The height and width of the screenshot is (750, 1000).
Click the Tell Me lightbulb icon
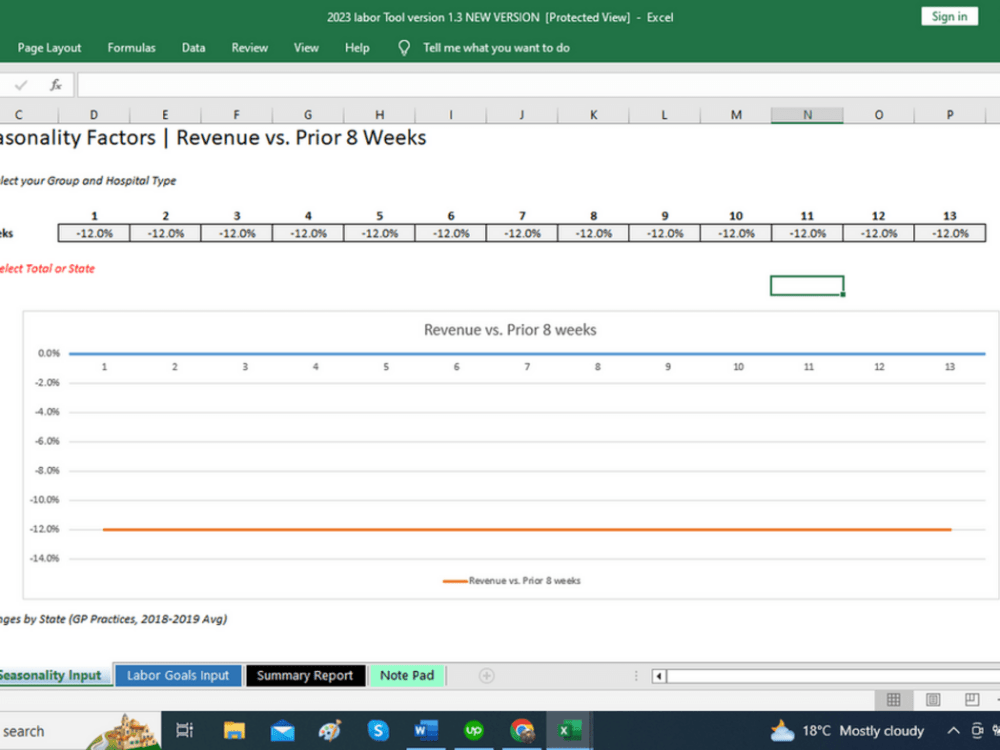(403, 47)
